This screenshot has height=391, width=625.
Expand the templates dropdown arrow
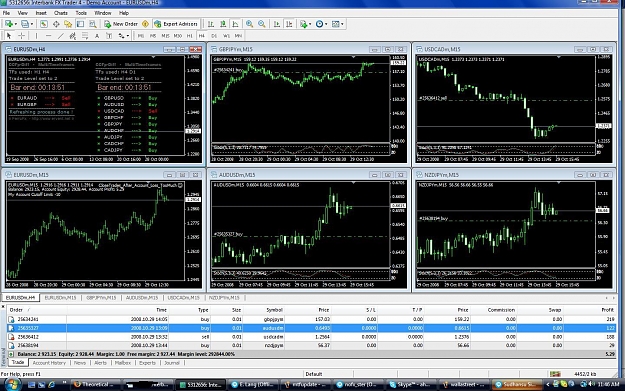tap(342, 24)
